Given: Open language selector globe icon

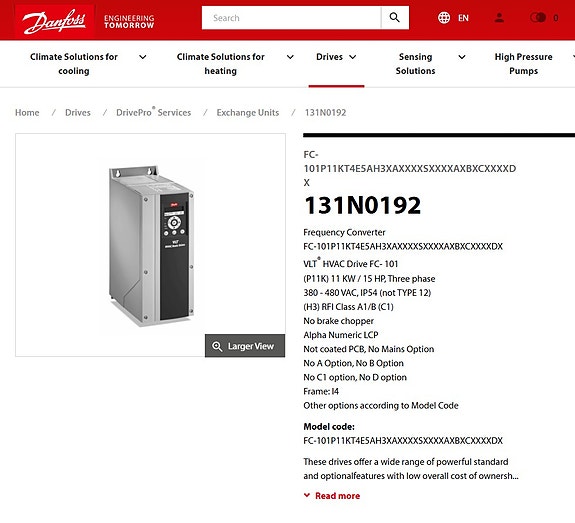Looking at the screenshot, I should click(x=444, y=18).
